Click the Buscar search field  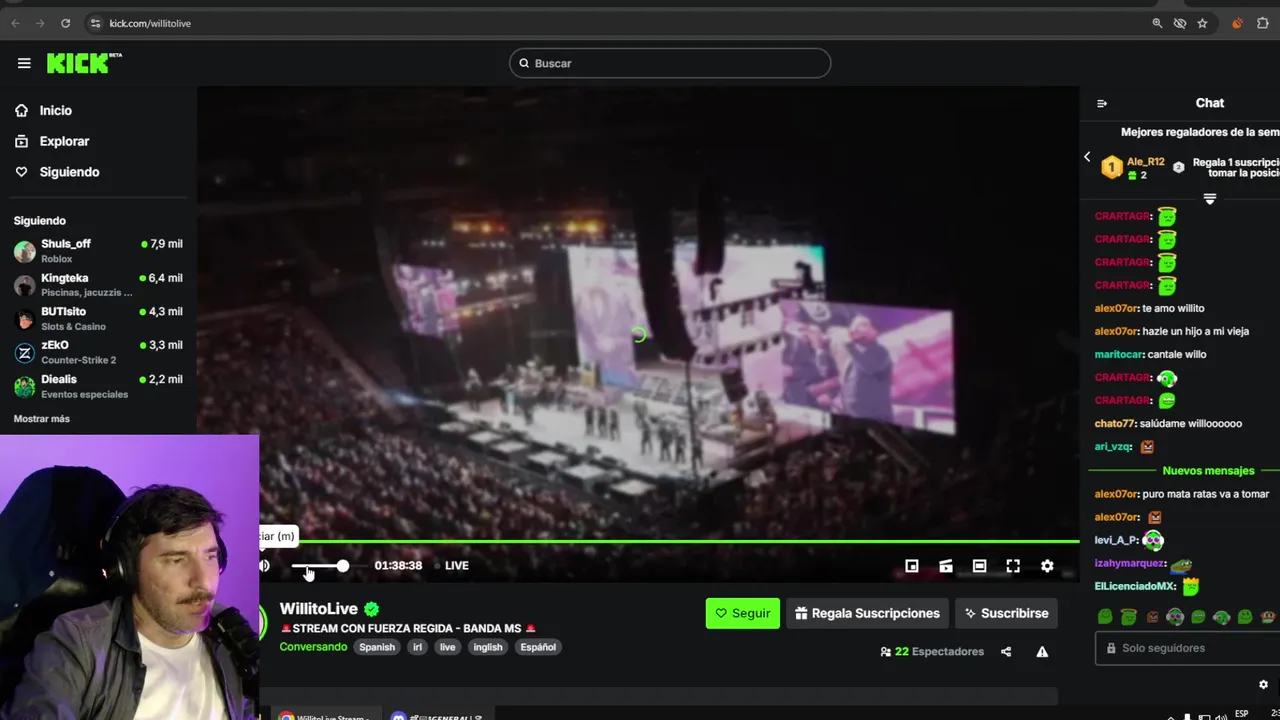(x=670, y=63)
